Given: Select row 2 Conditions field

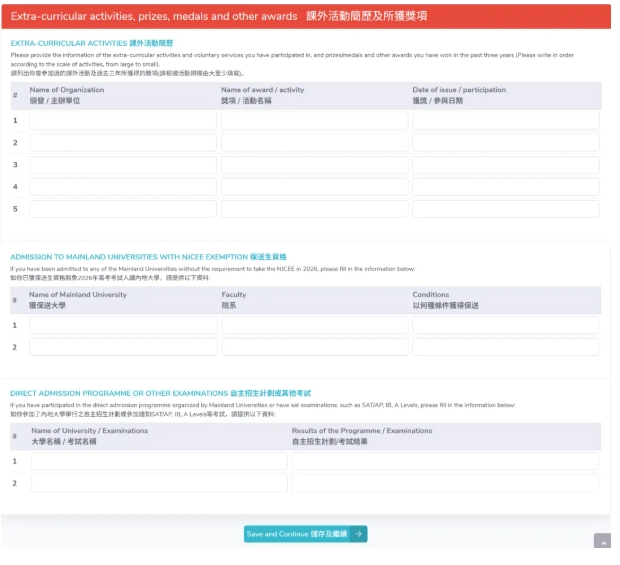Looking at the screenshot, I should [505, 347].
